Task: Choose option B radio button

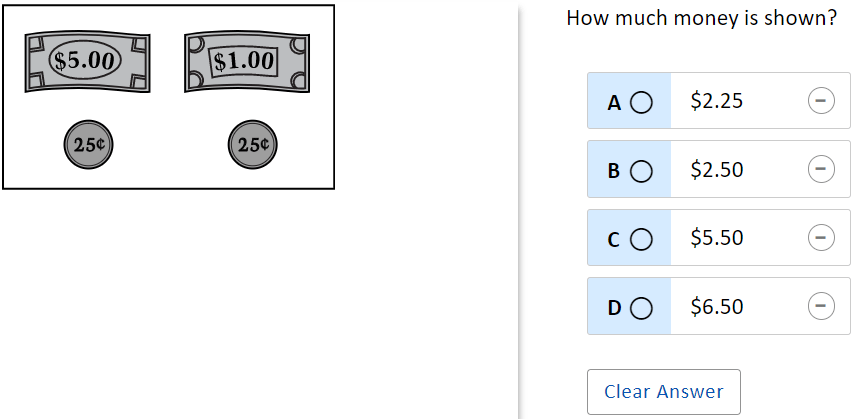Action: [641, 171]
